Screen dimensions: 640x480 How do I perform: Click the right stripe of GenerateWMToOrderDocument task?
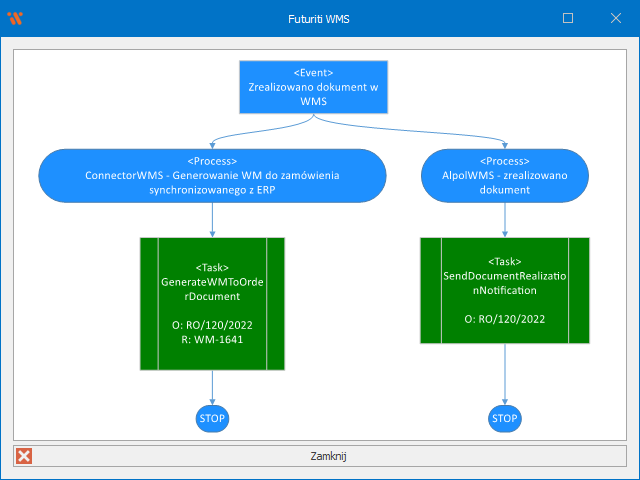pyautogui.click(x=276, y=303)
